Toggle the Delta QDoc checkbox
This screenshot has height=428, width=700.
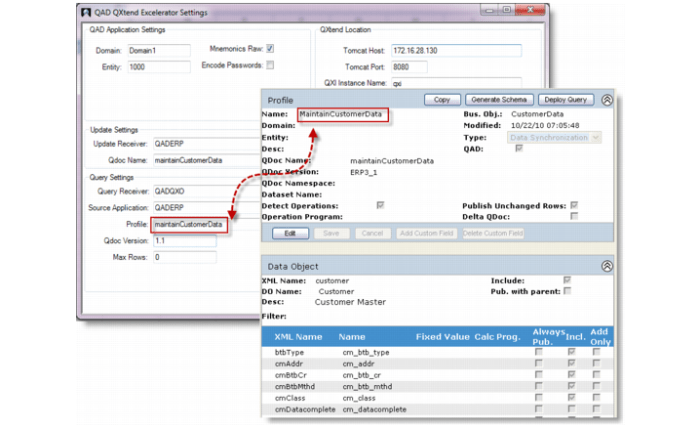pos(574,216)
